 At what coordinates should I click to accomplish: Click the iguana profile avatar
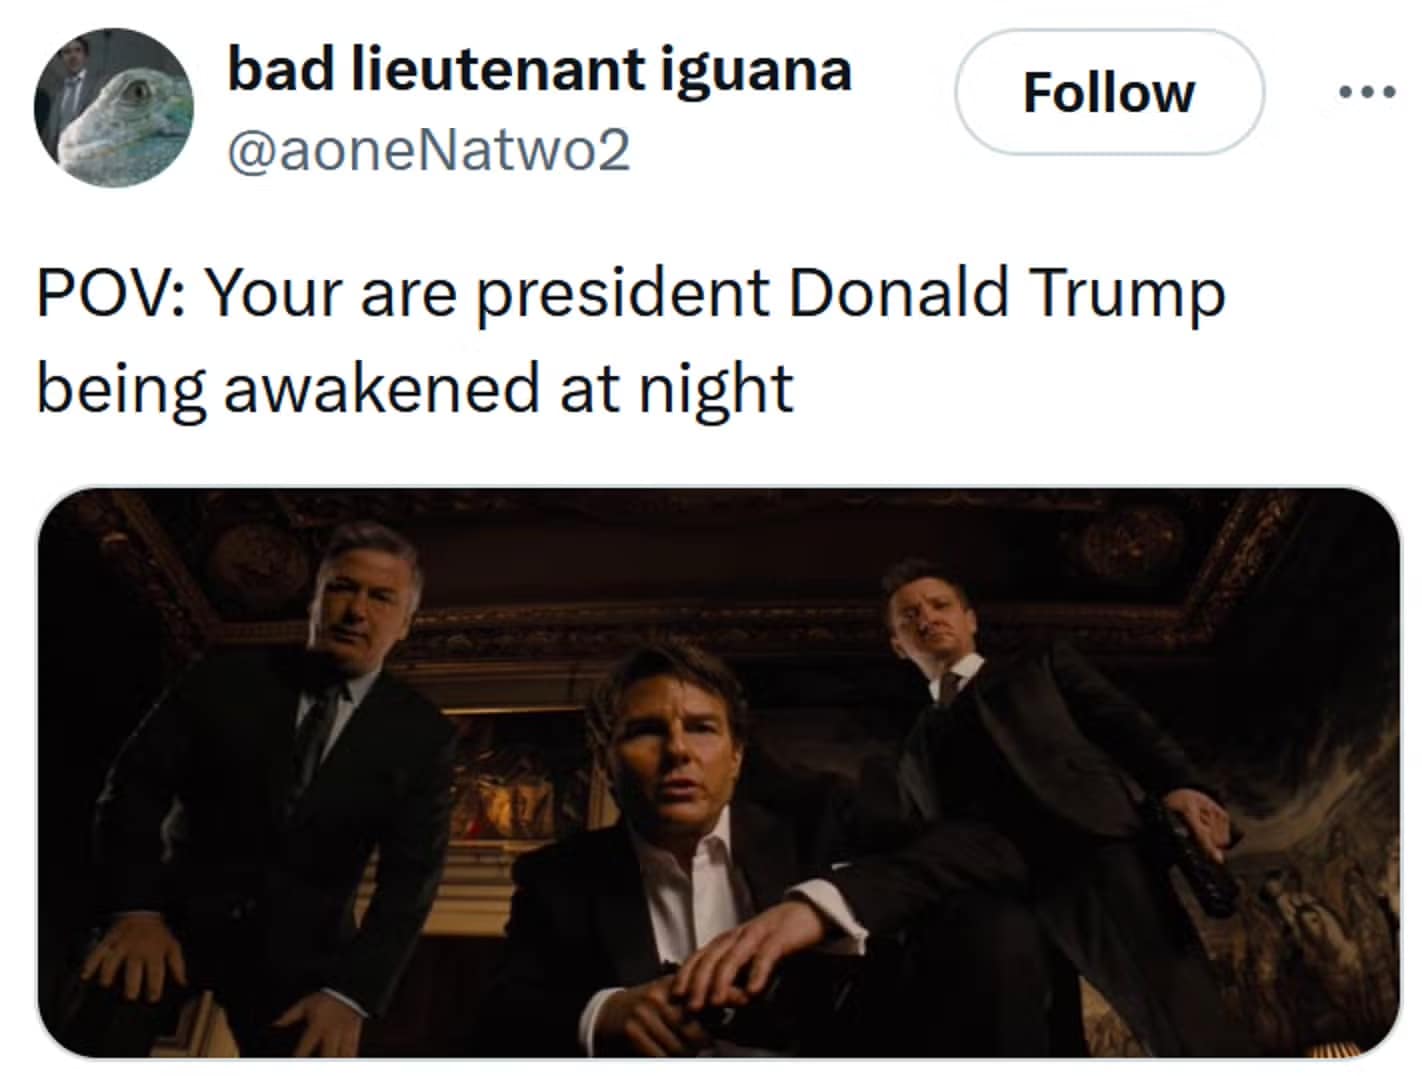tap(112, 107)
